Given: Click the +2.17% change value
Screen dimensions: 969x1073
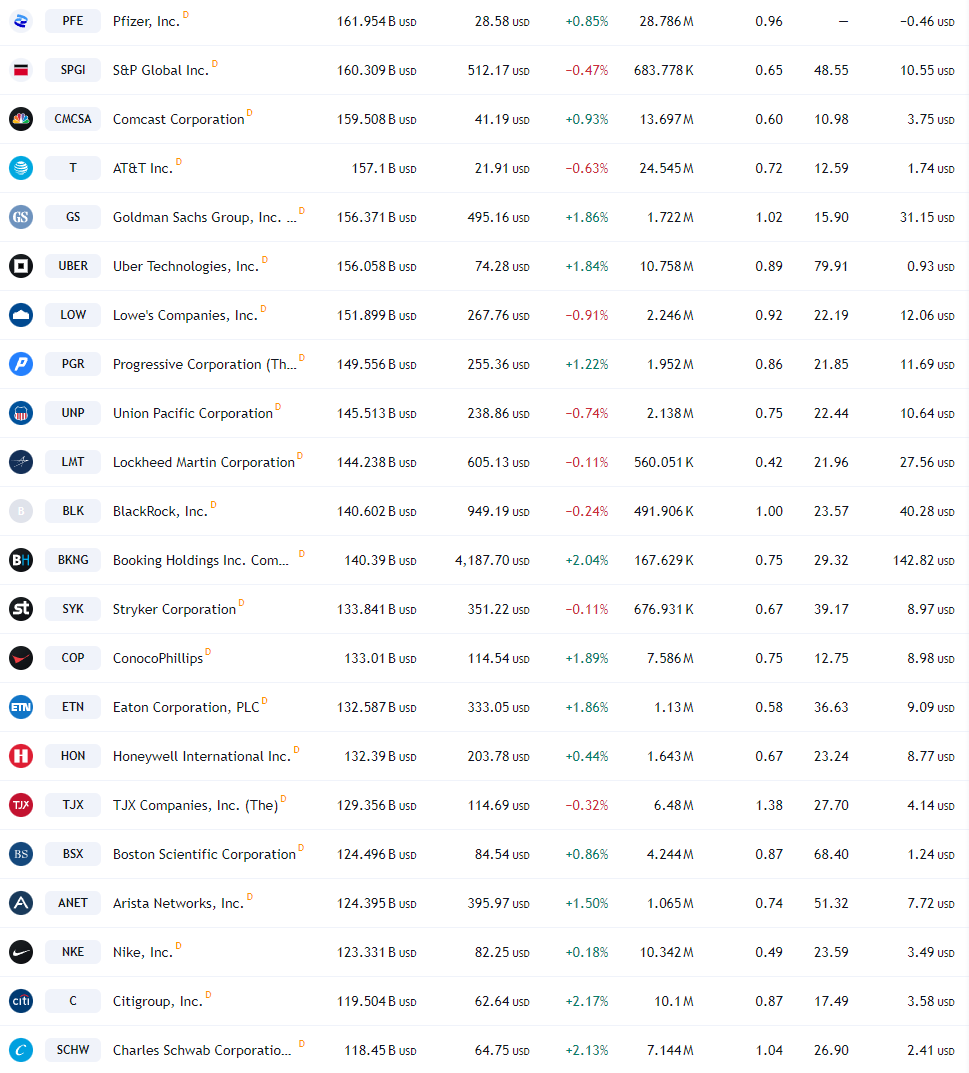Looking at the screenshot, I should click(x=586, y=1002).
